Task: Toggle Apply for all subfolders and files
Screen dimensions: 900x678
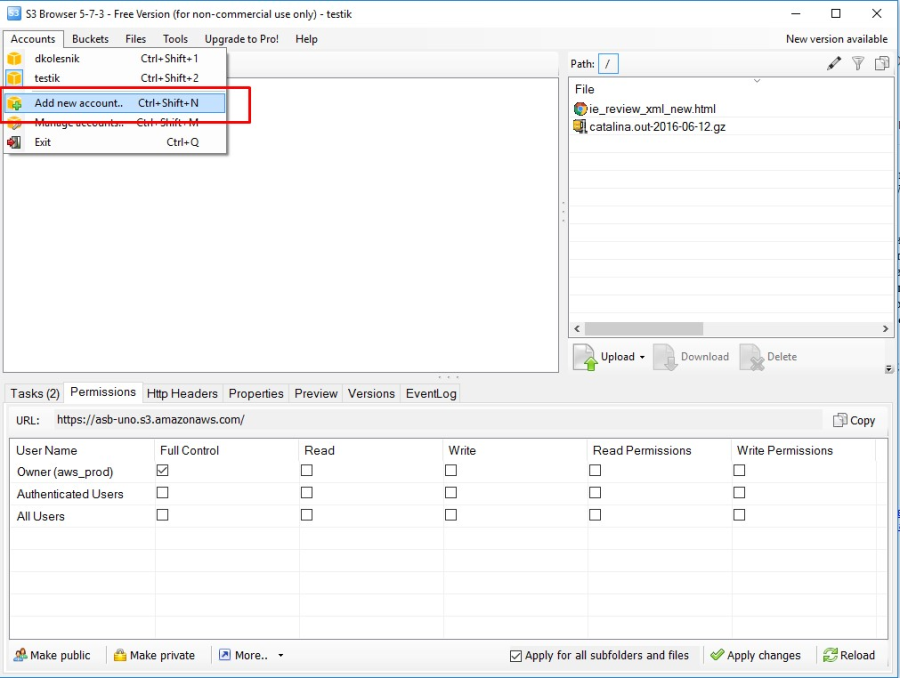Action: click(x=516, y=656)
